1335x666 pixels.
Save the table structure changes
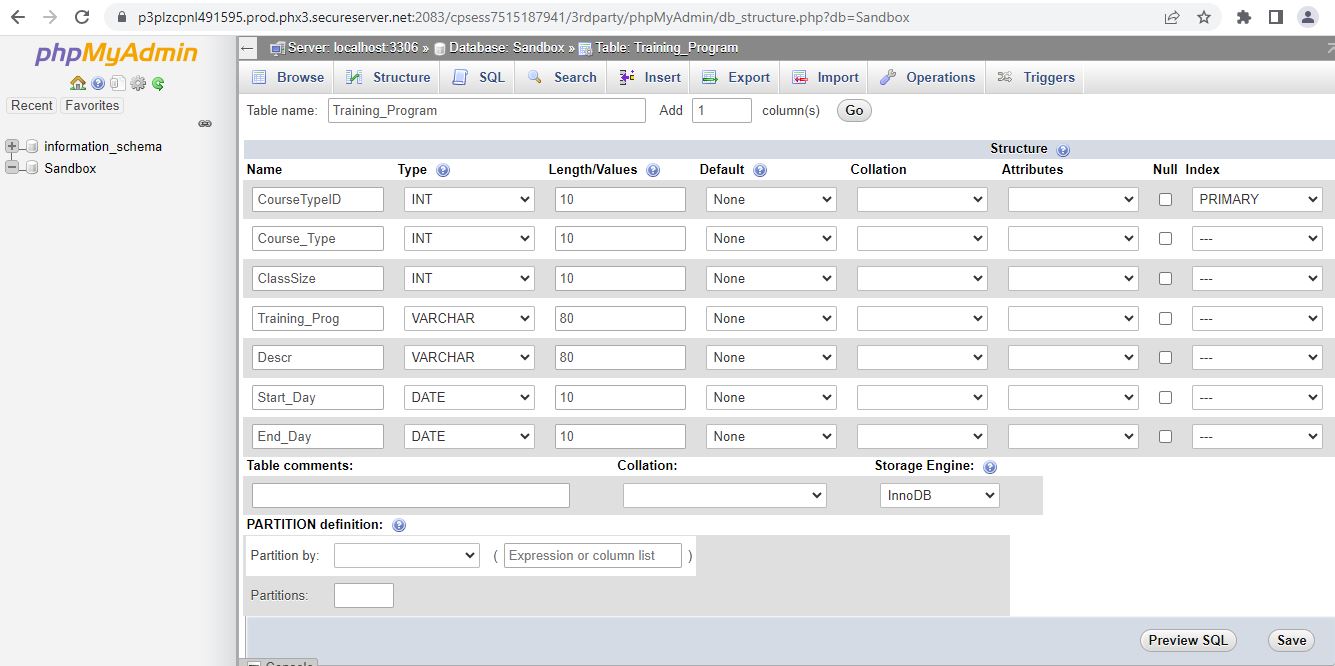[x=1290, y=640]
